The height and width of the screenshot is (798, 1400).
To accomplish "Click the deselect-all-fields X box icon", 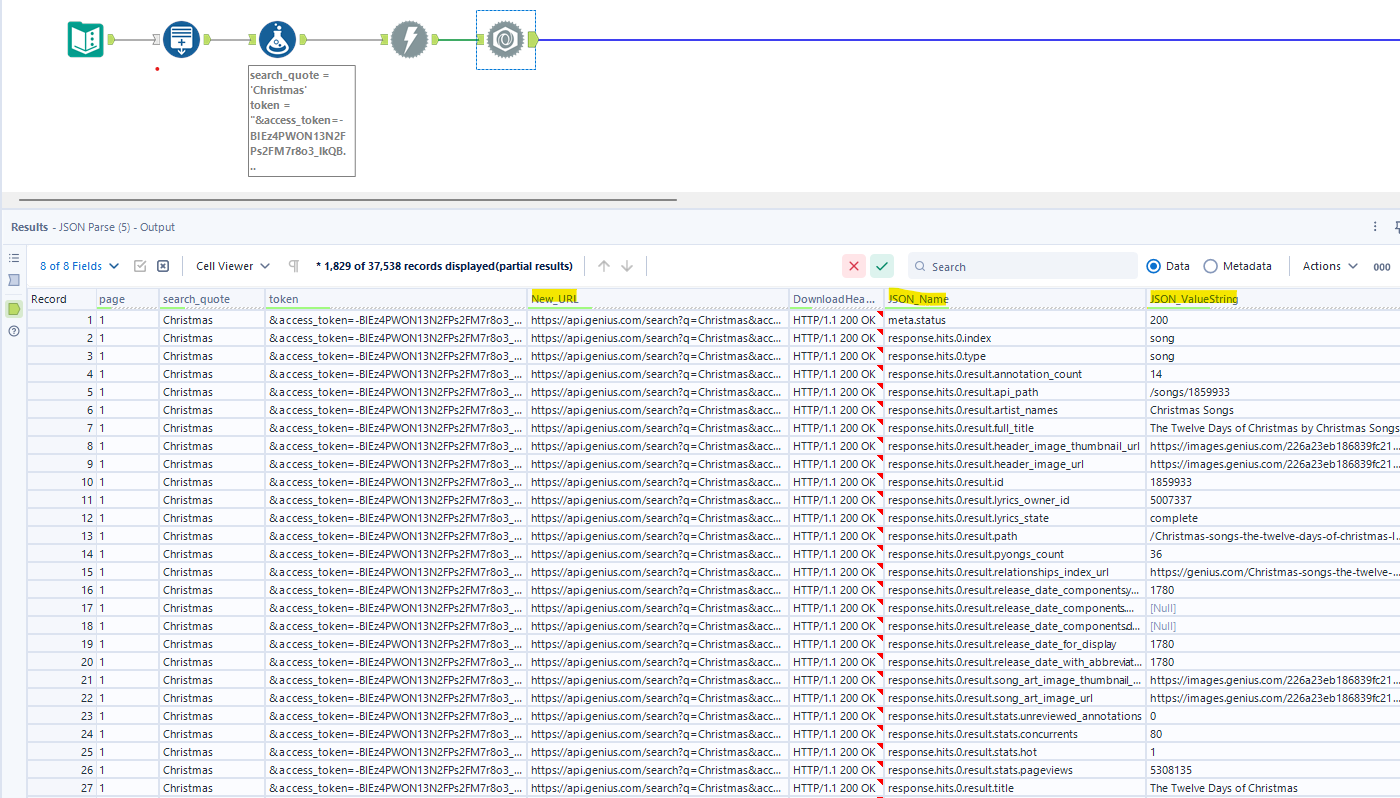I will (163, 266).
